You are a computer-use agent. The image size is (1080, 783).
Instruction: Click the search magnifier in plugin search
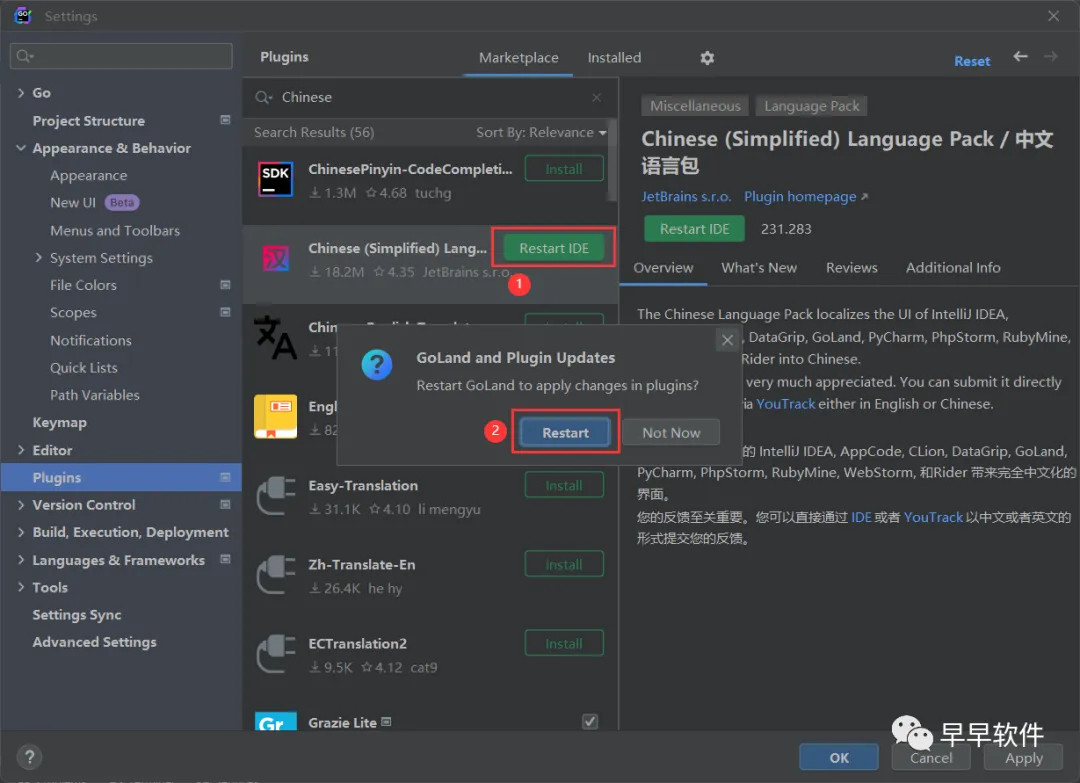263,98
